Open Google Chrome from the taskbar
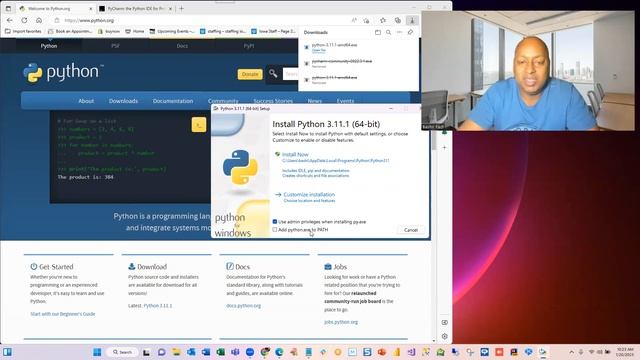The height and width of the screenshot is (360, 640). tap(264, 352)
